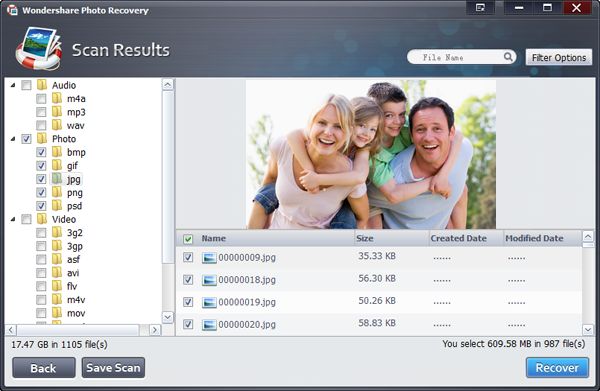Click the 3g2 folder icon
The image size is (600, 391).
57,232
